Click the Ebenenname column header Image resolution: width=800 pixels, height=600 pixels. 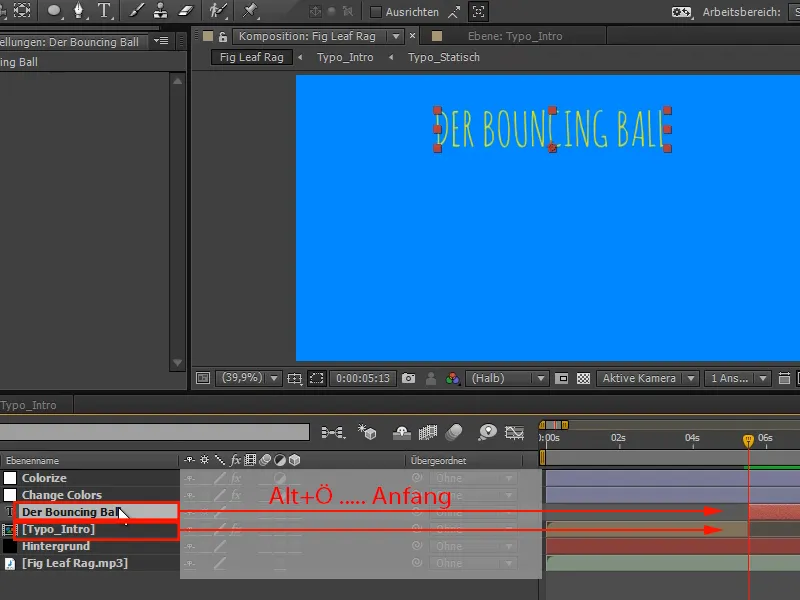(x=32, y=461)
